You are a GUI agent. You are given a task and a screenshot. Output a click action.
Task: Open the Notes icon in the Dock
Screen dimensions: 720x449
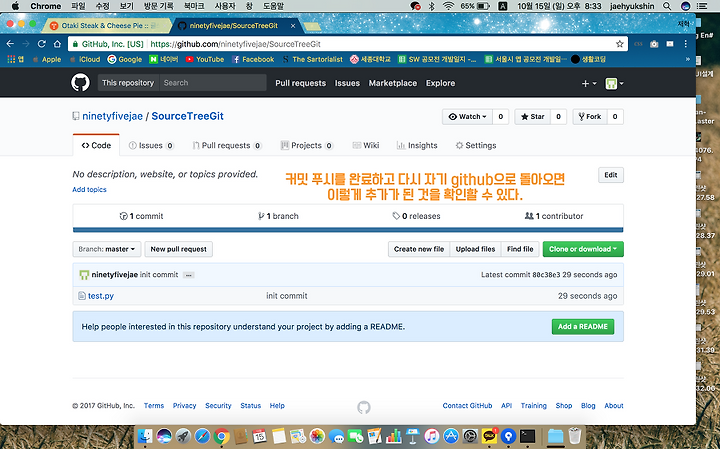279,436
